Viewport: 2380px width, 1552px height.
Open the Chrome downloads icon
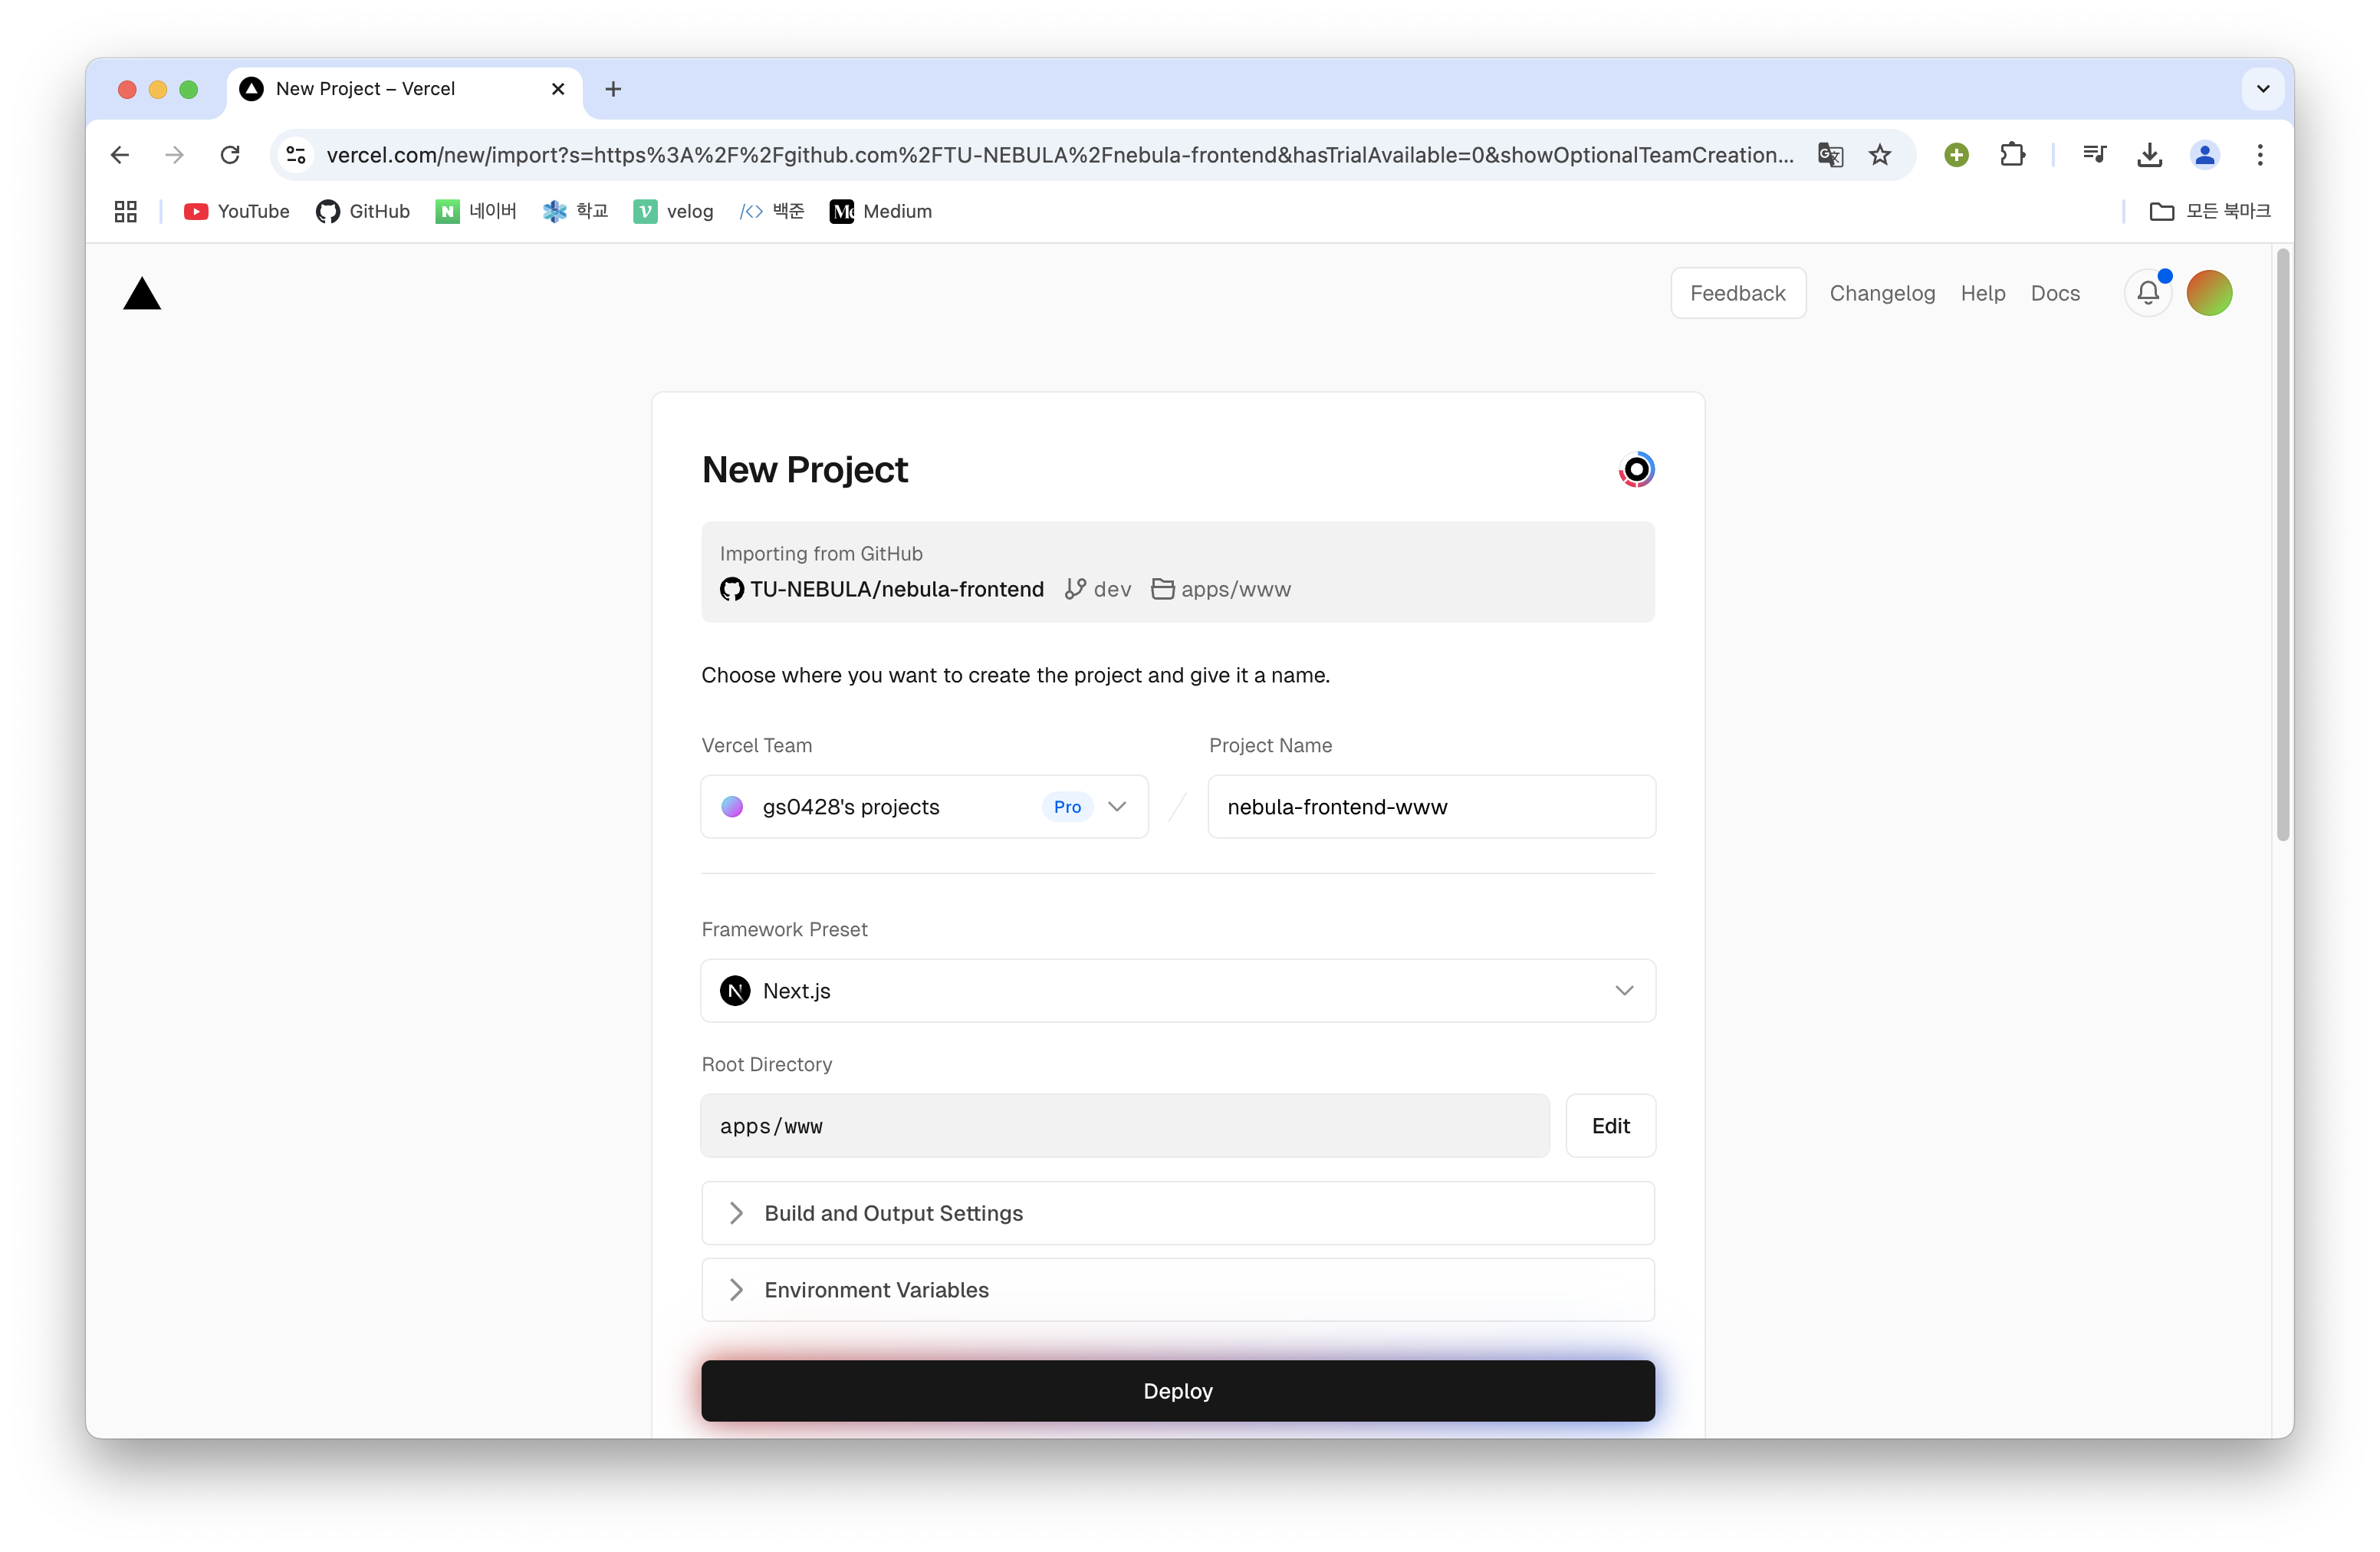coord(2149,155)
